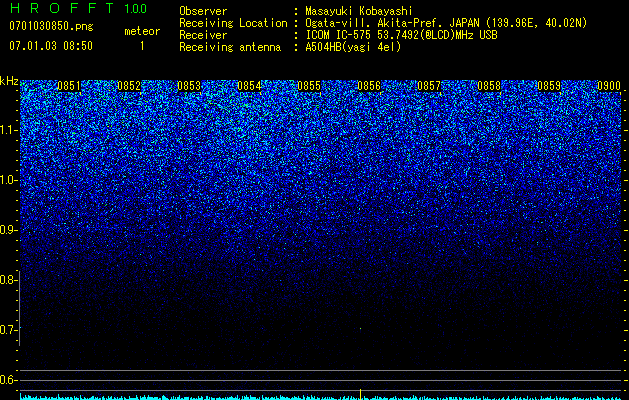This screenshot has height=400, width=629.
Task: Click the kHz axis unit label
Action: (9, 81)
